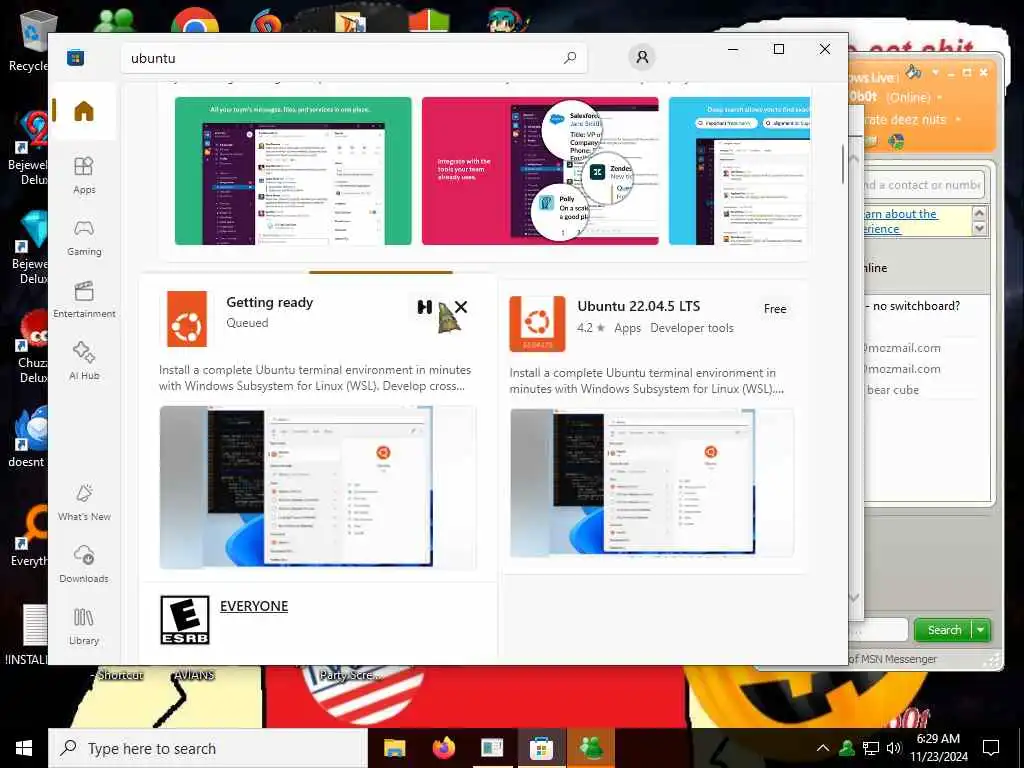Image resolution: width=1024 pixels, height=768 pixels.
Task: Pause the queued Ubuntu download
Action: click(x=424, y=307)
